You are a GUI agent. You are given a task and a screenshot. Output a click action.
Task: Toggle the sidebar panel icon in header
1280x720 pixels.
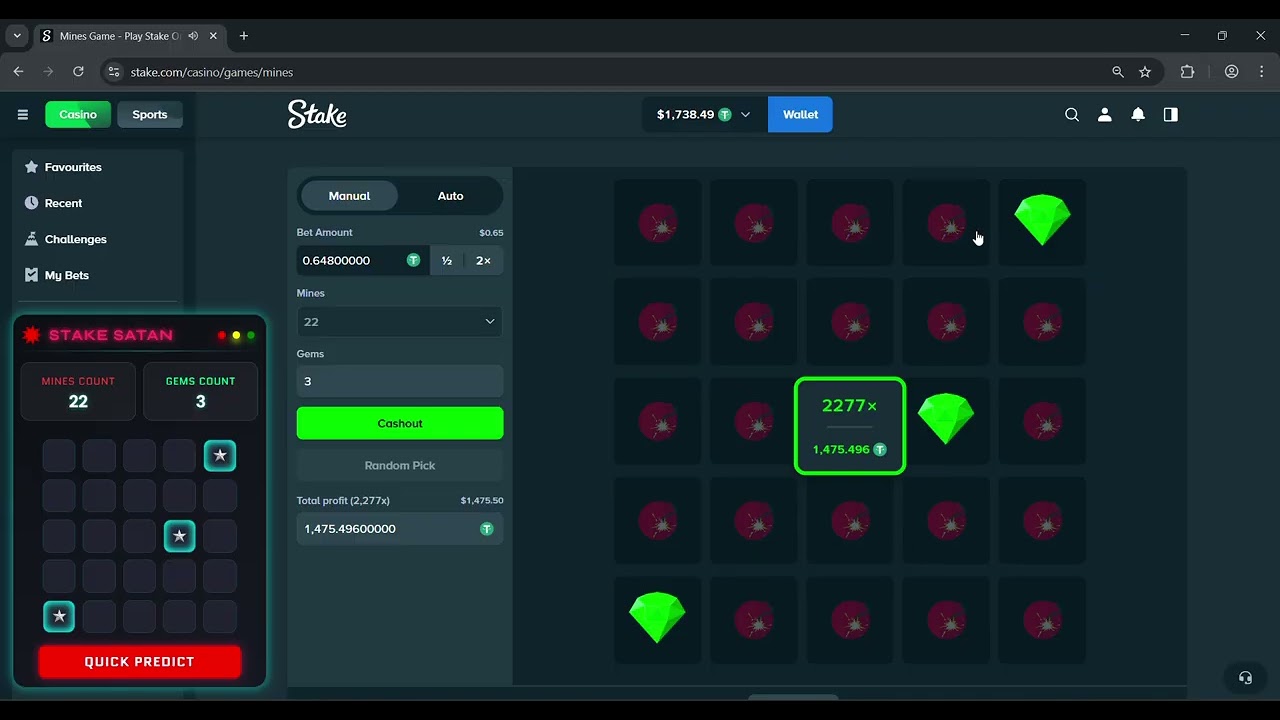[1171, 114]
